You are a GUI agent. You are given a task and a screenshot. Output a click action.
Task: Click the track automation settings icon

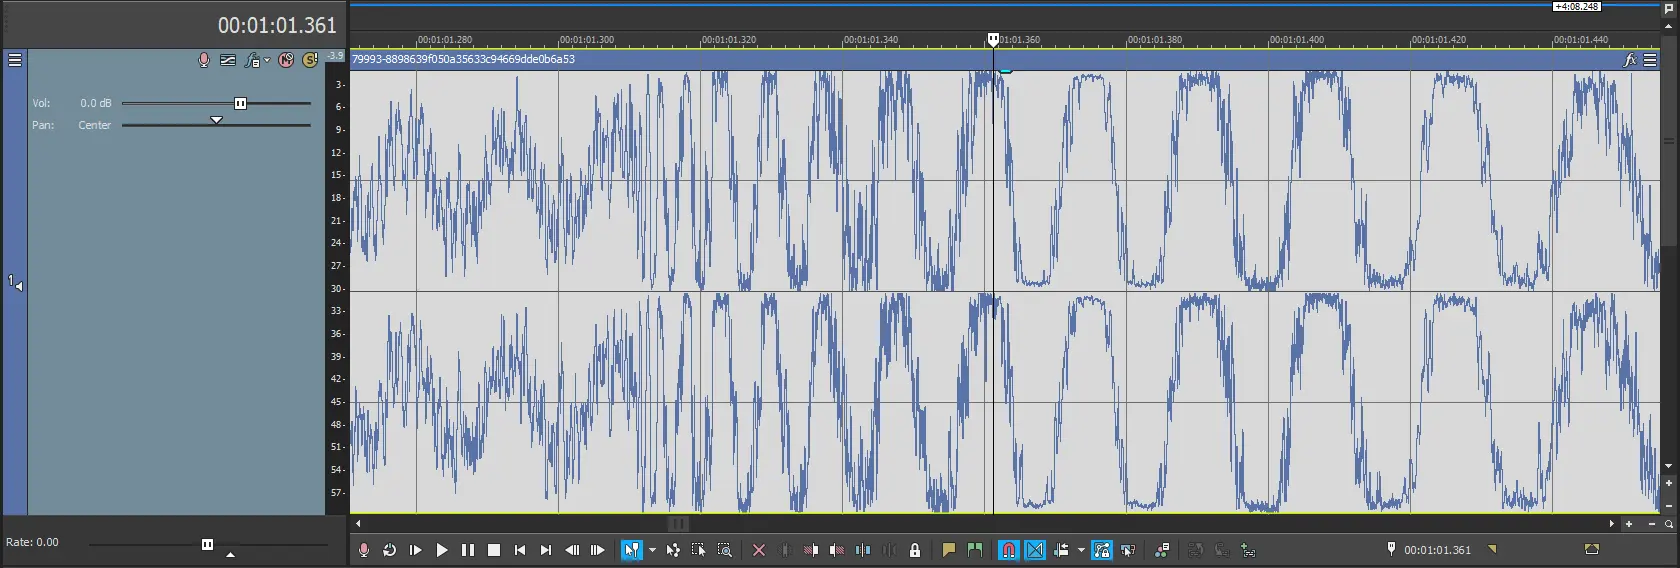(x=228, y=60)
